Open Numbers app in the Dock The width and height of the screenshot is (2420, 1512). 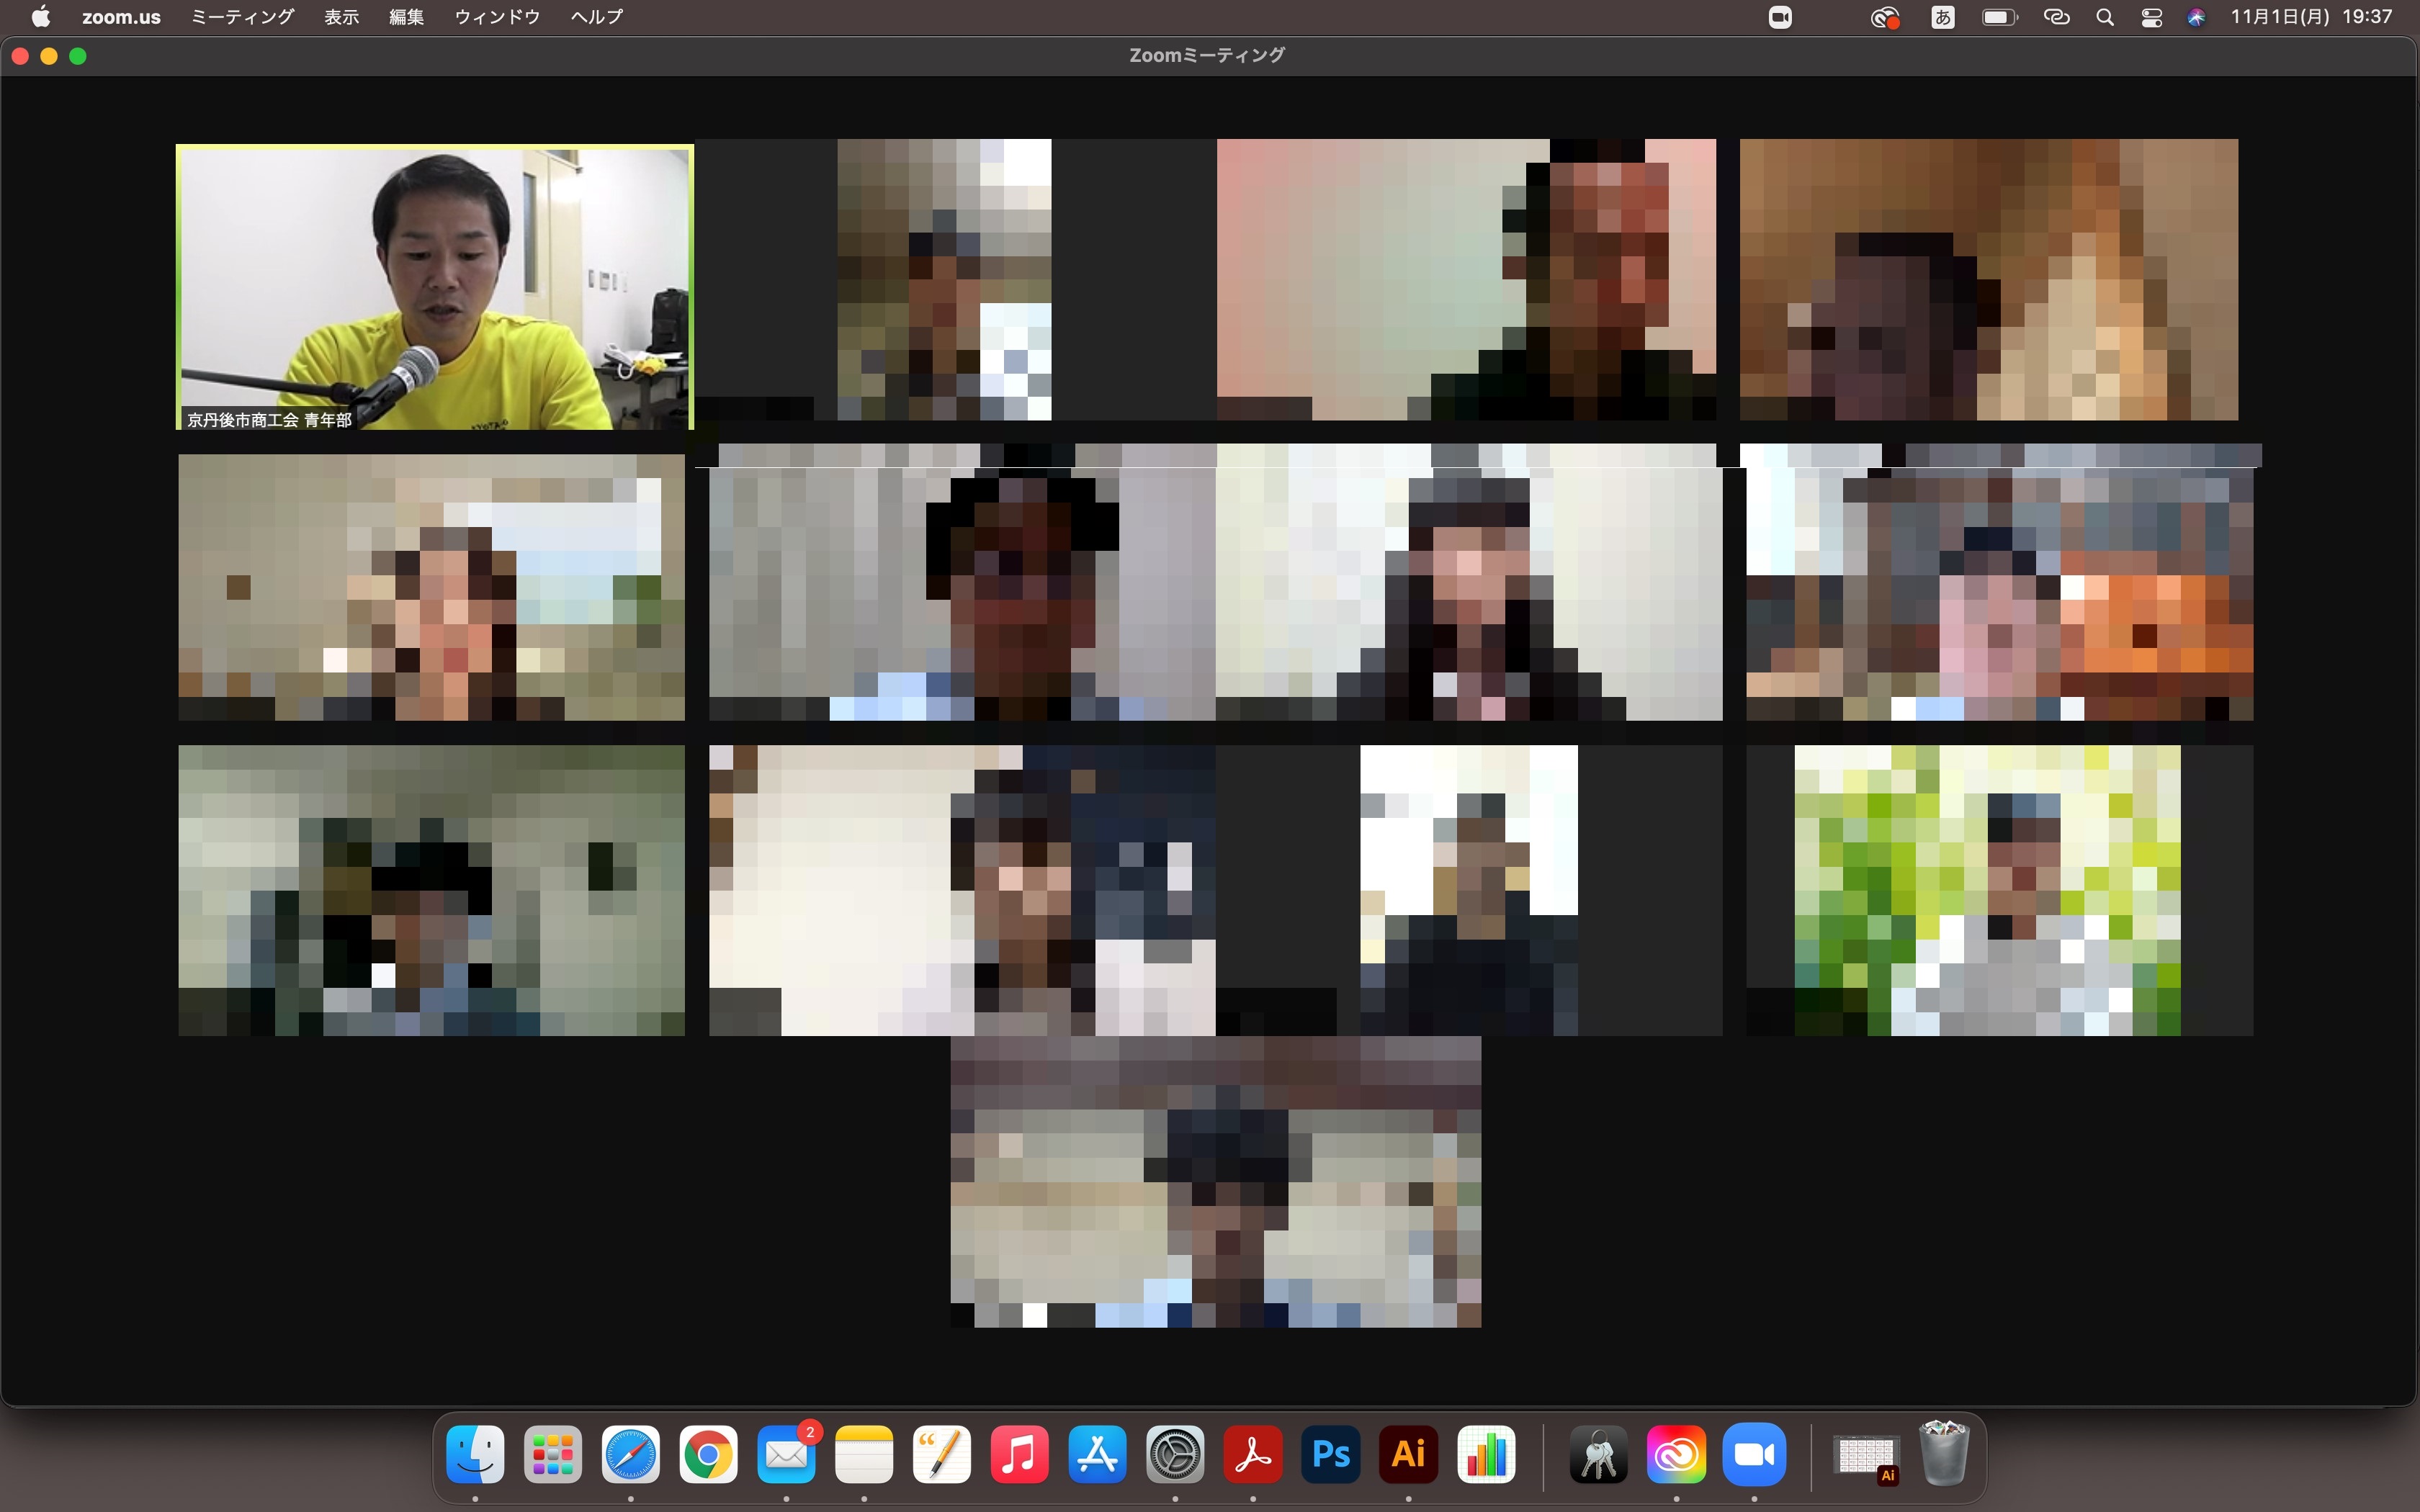pos(1486,1454)
